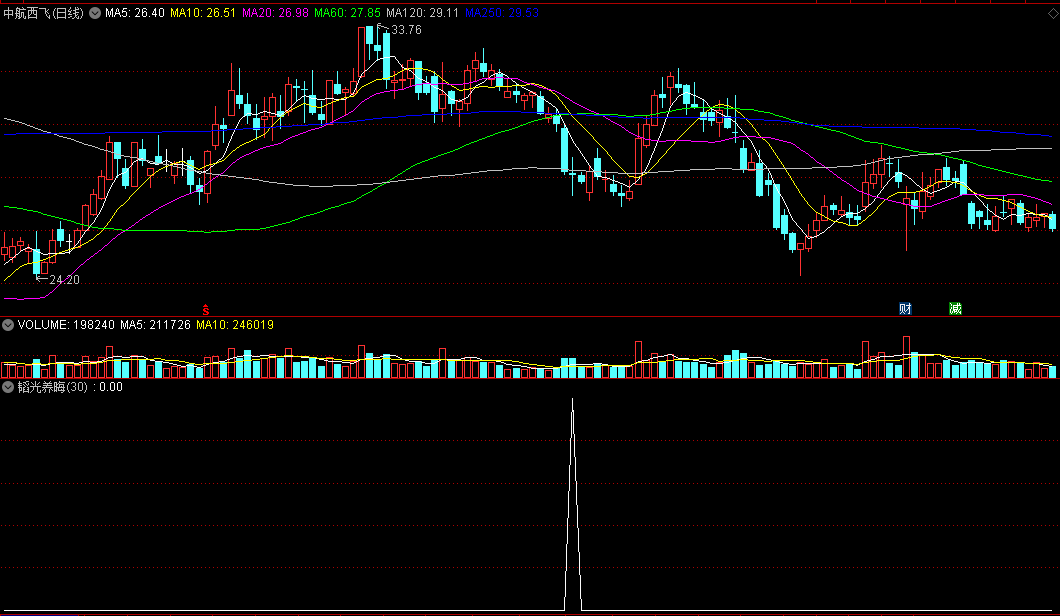The height and width of the screenshot is (616, 1060).
Task: Select the MA120: 29.11 label
Action: click(423, 13)
